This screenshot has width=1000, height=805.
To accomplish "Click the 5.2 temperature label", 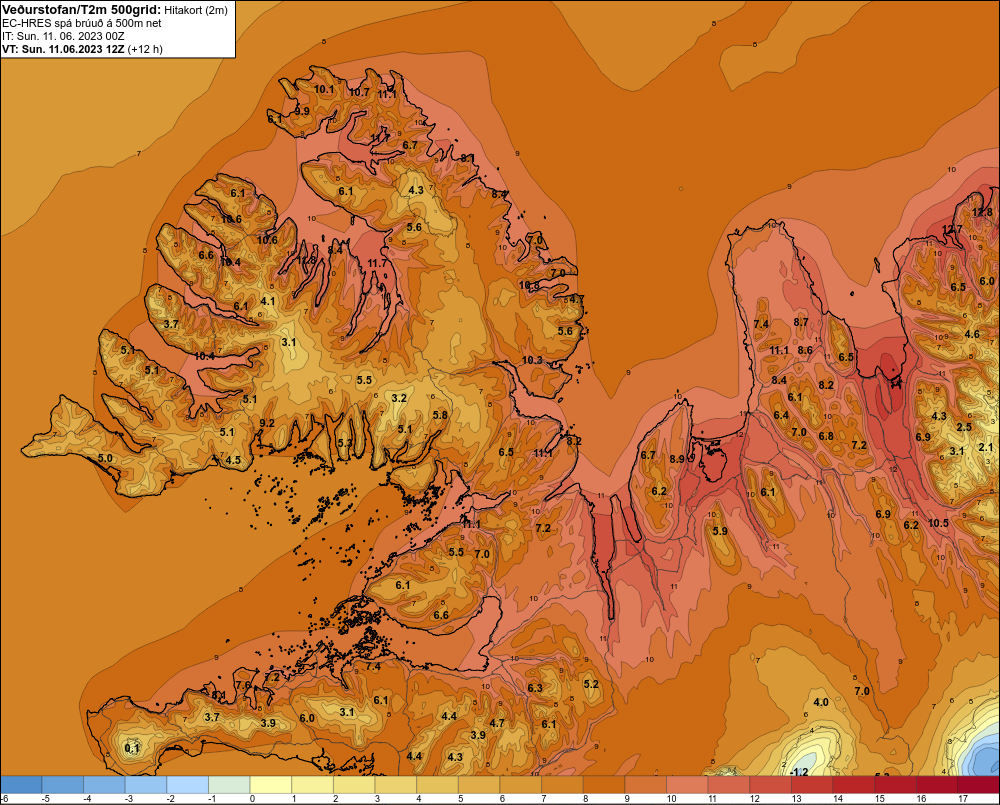I will (591, 684).
